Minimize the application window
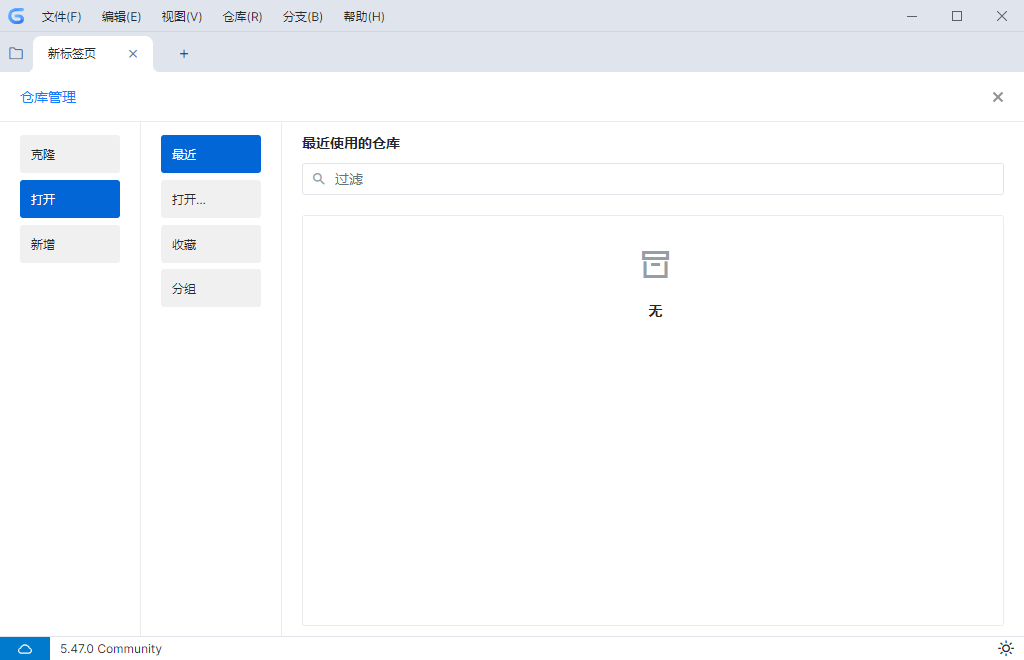 pos(912,16)
